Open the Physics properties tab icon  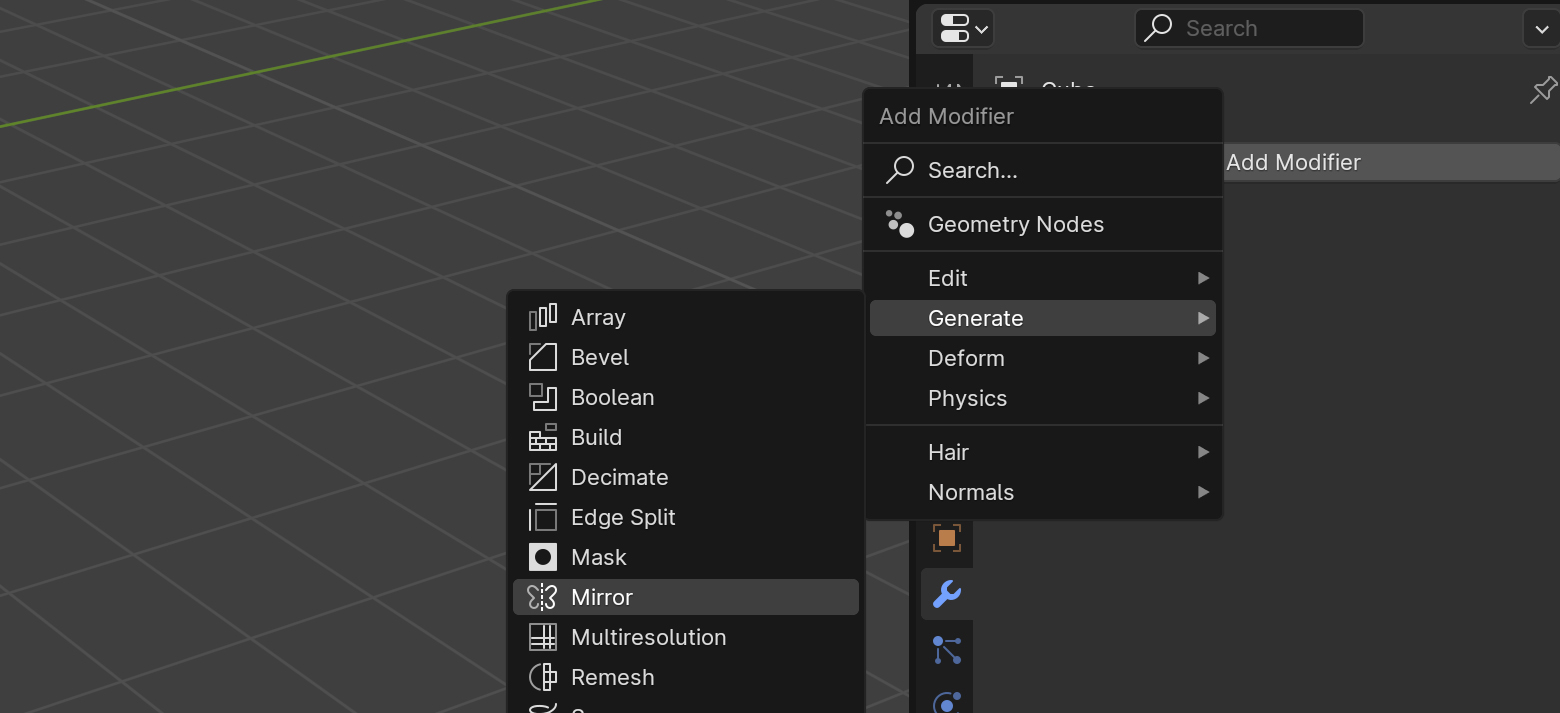pos(946,702)
